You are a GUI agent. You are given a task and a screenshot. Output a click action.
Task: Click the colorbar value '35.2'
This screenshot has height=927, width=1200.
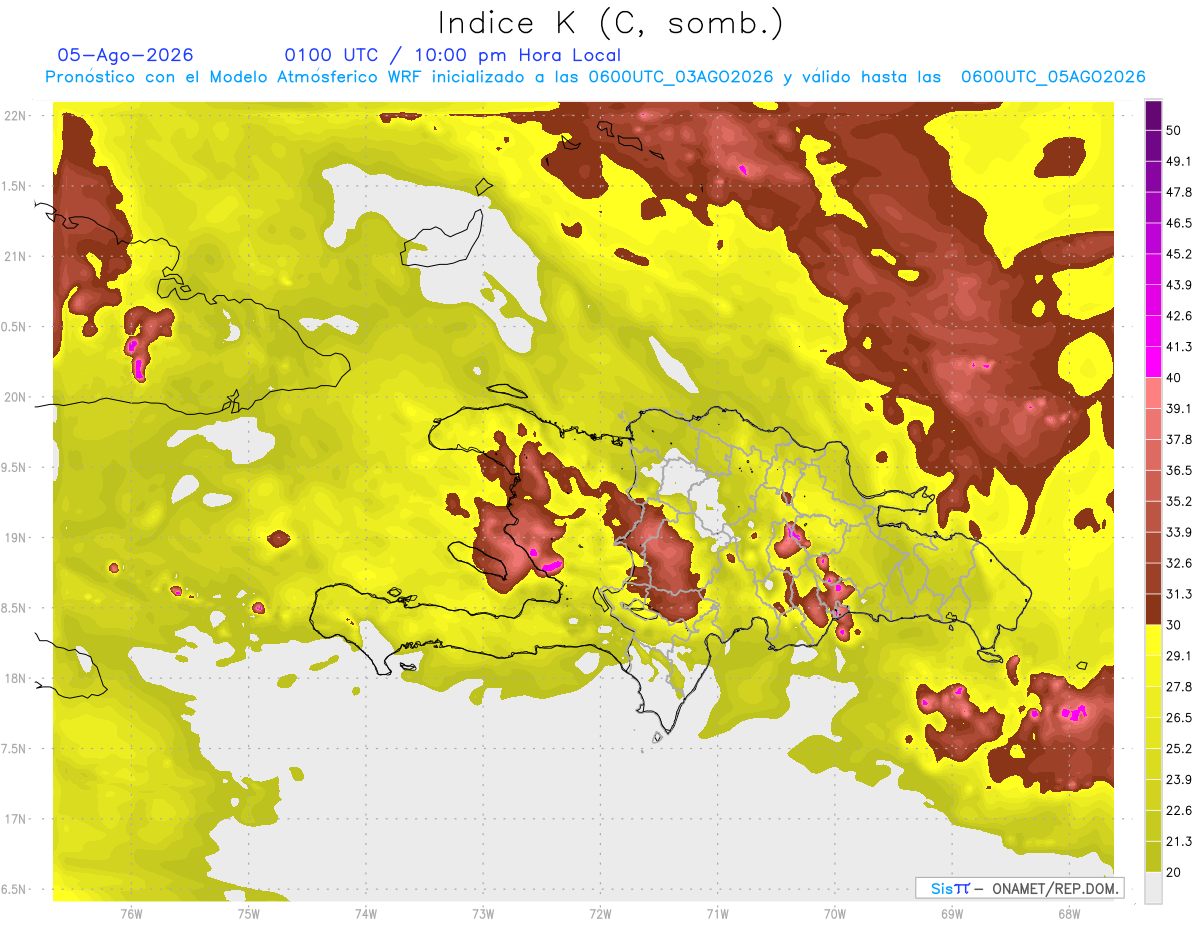(x=1178, y=501)
